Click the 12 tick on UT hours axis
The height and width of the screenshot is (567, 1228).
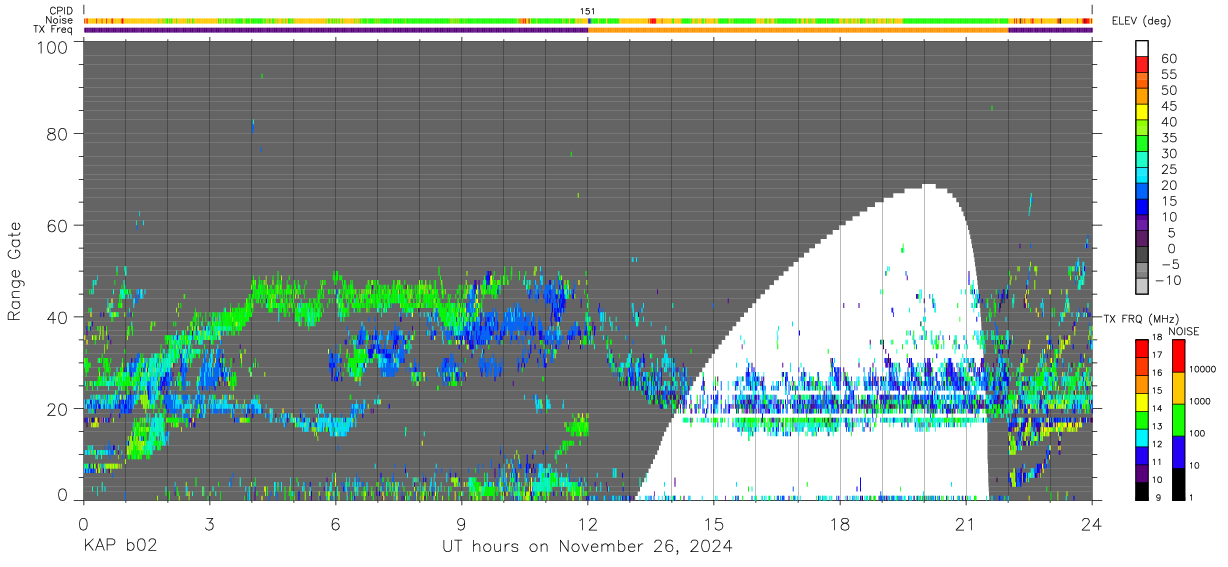[x=588, y=523]
